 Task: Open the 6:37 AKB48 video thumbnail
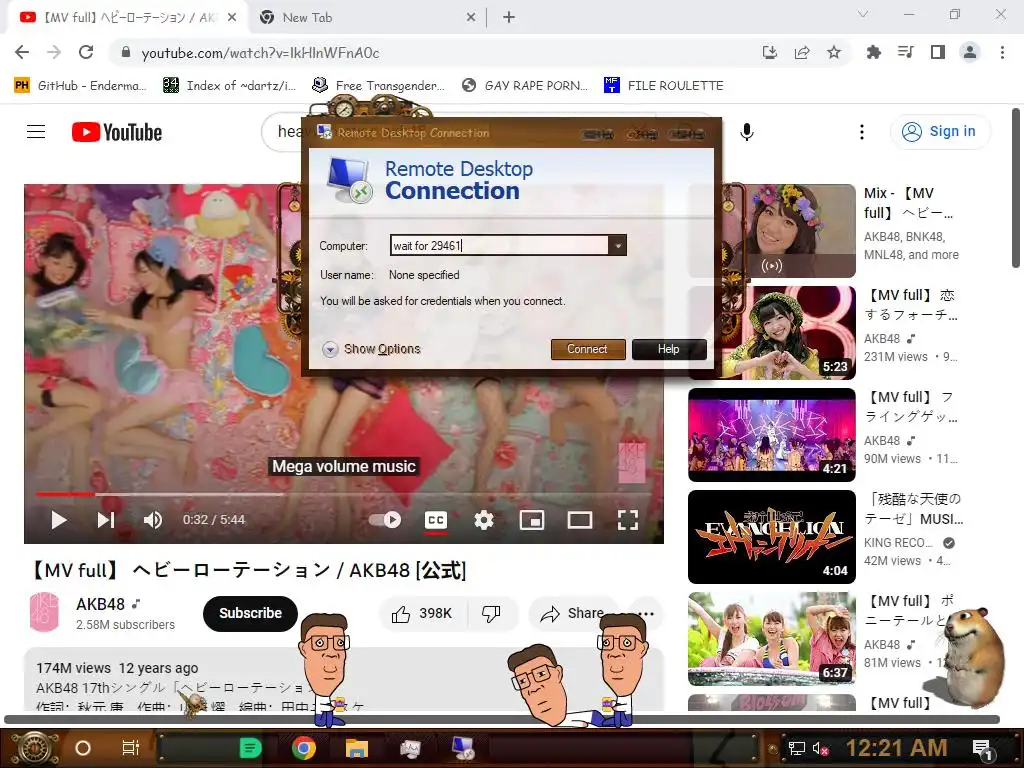[x=772, y=639]
